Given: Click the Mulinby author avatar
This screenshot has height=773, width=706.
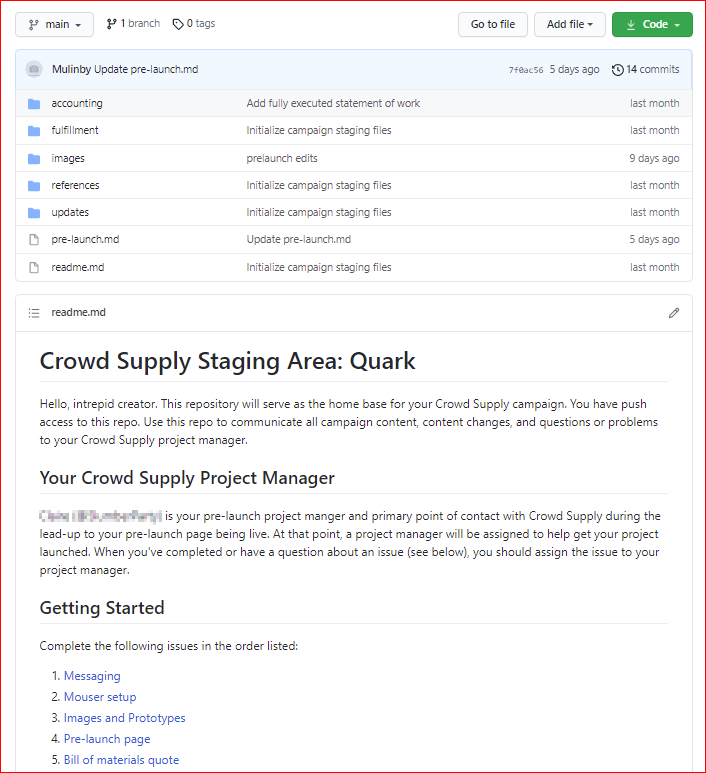Looking at the screenshot, I should tap(34, 69).
